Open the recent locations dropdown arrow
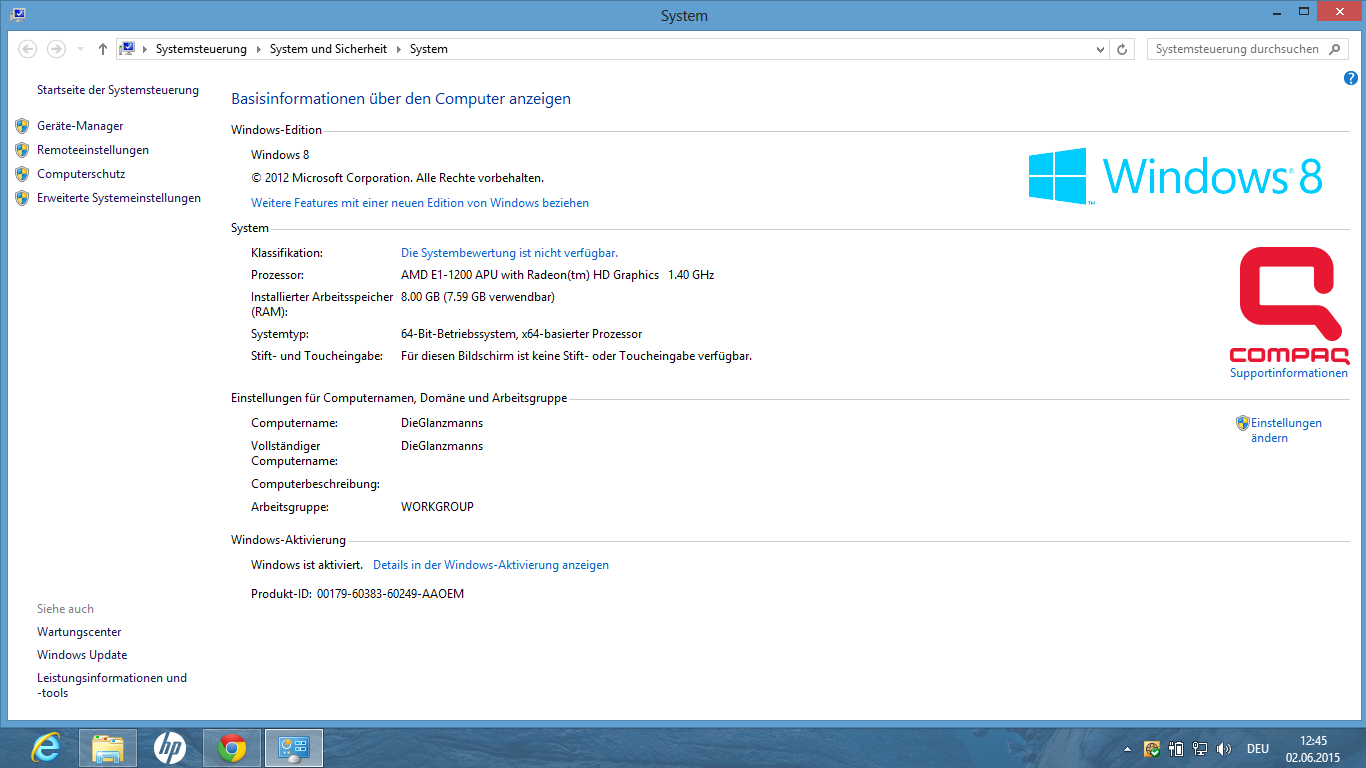 pyautogui.click(x=80, y=49)
